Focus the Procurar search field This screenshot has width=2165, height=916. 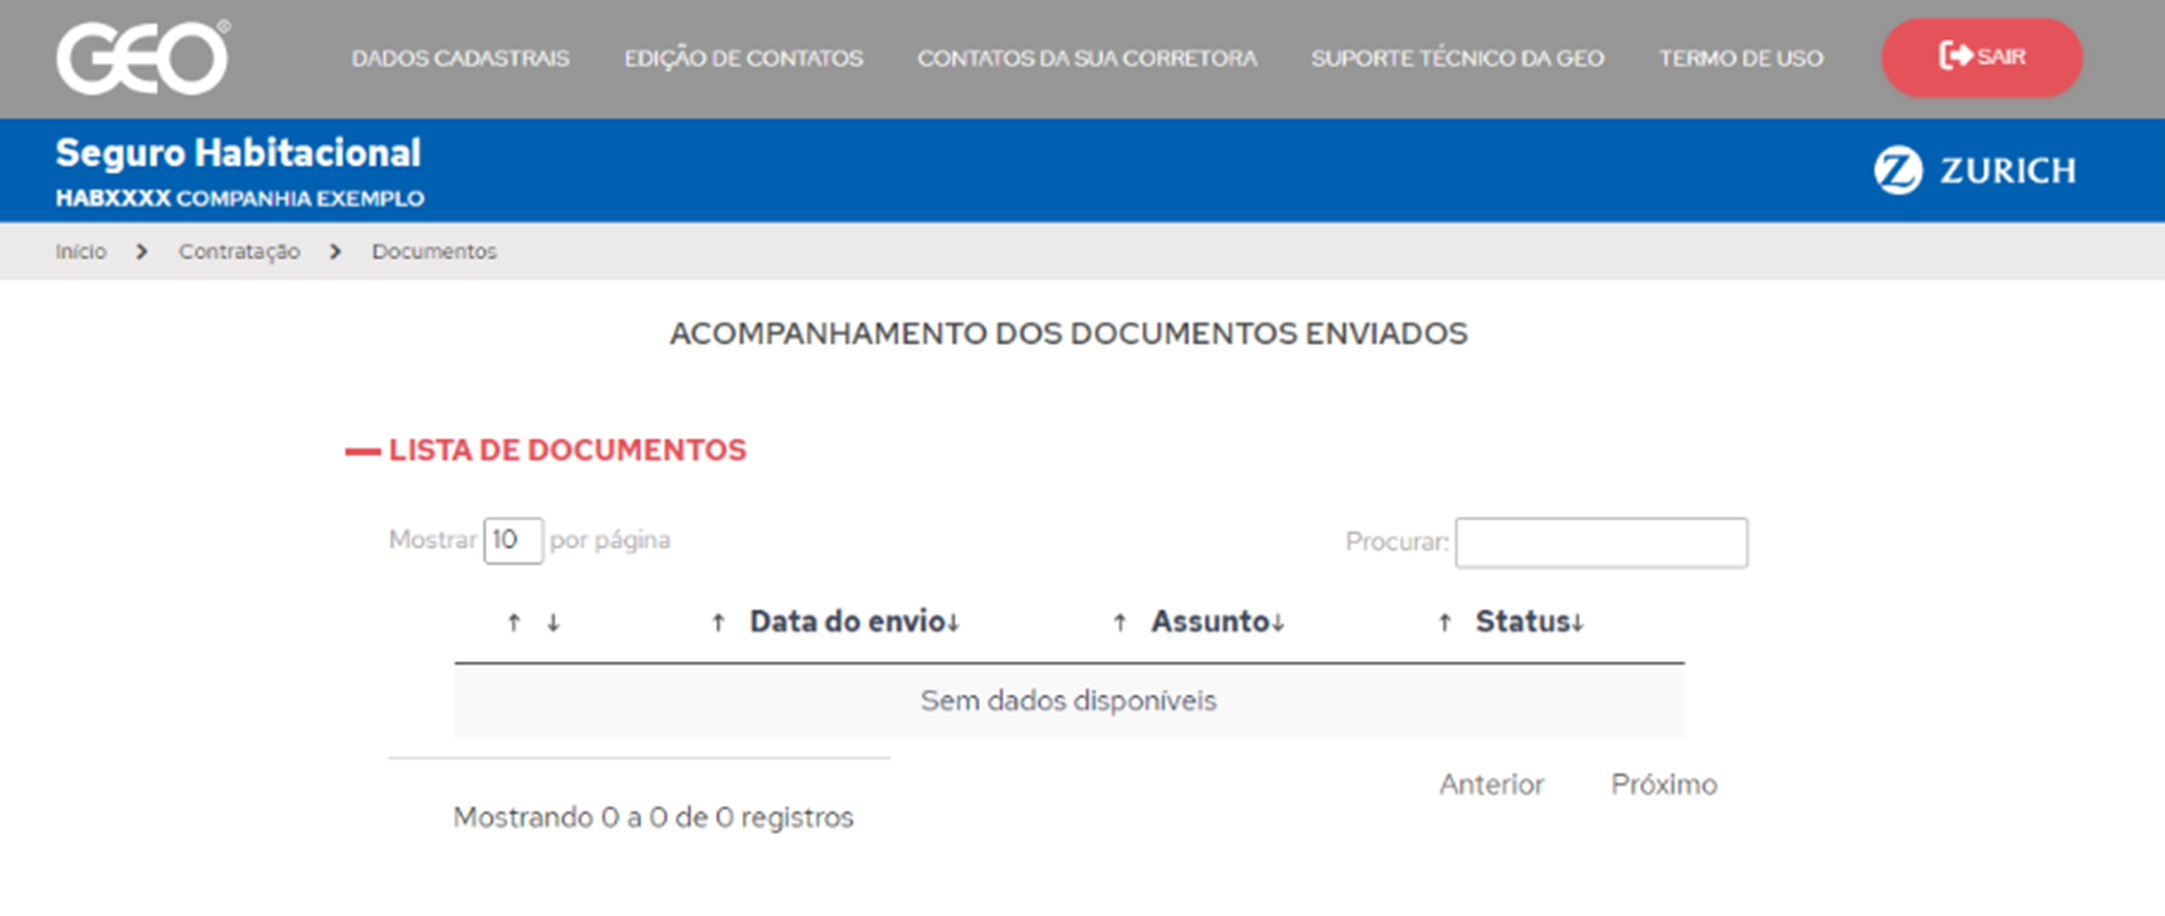[1601, 542]
